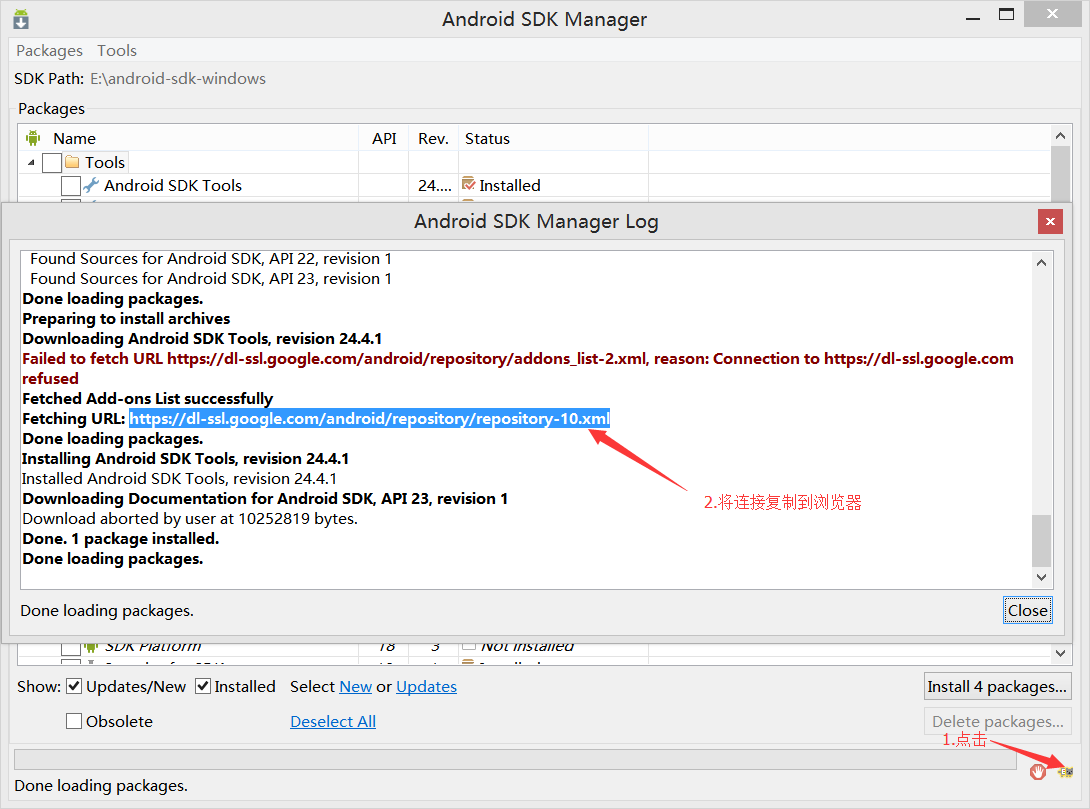Click the 'Download aborted by user' log line

click(190, 519)
